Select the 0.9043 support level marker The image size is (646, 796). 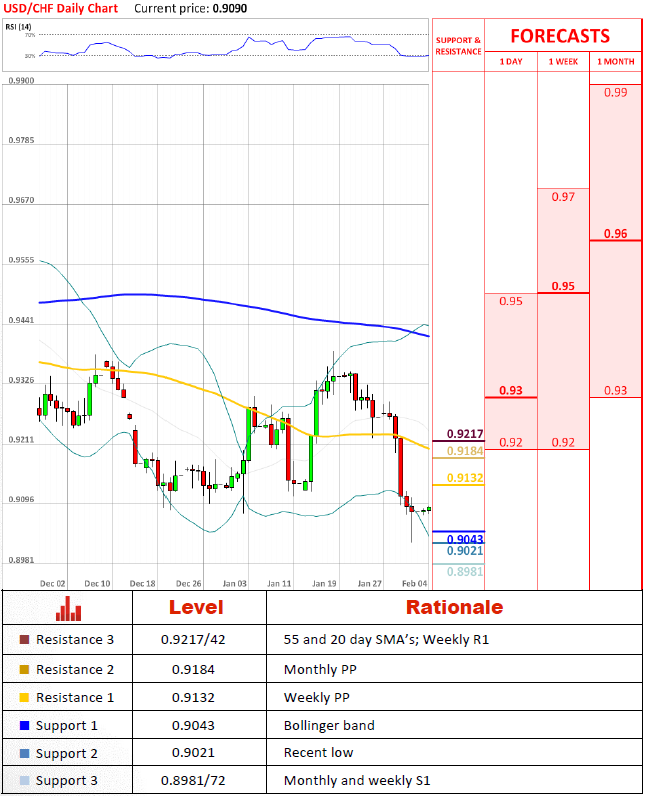464,539
